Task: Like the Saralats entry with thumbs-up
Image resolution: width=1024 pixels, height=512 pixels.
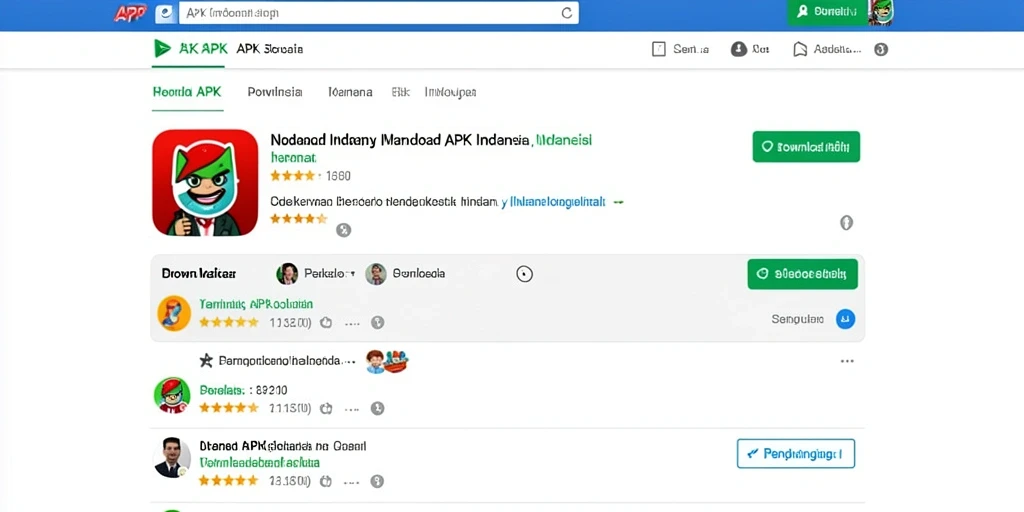Action: tap(326, 409)
